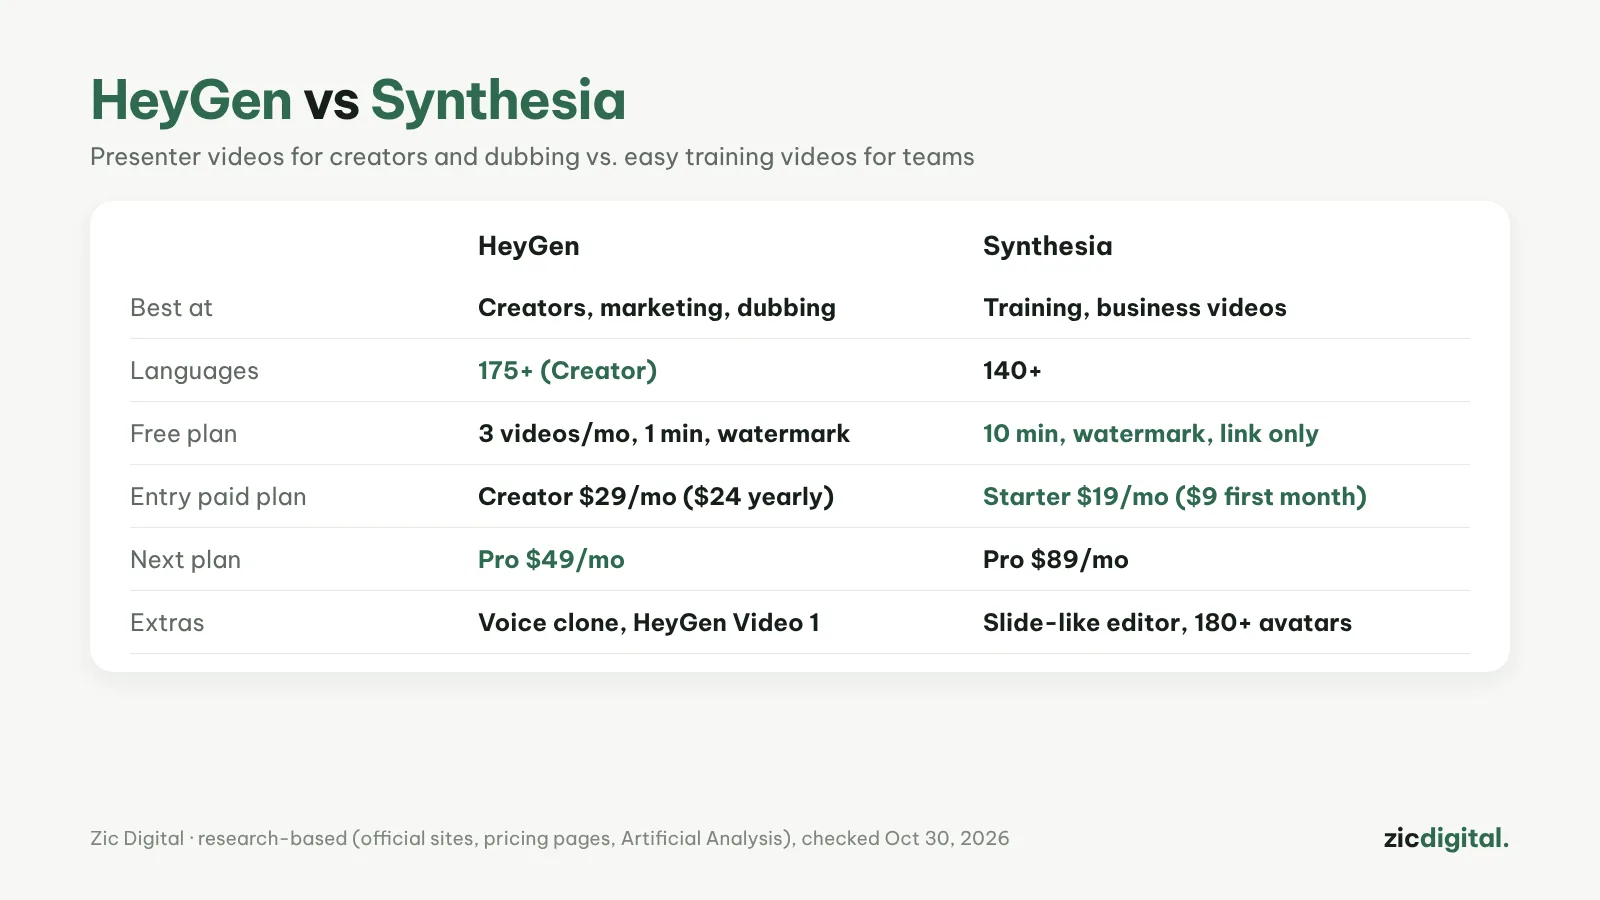This screenshot has height=900, width=1600.
Task: Click 'Starter $19/mo ($9 first month)' cell
Action: [1174, 497]
